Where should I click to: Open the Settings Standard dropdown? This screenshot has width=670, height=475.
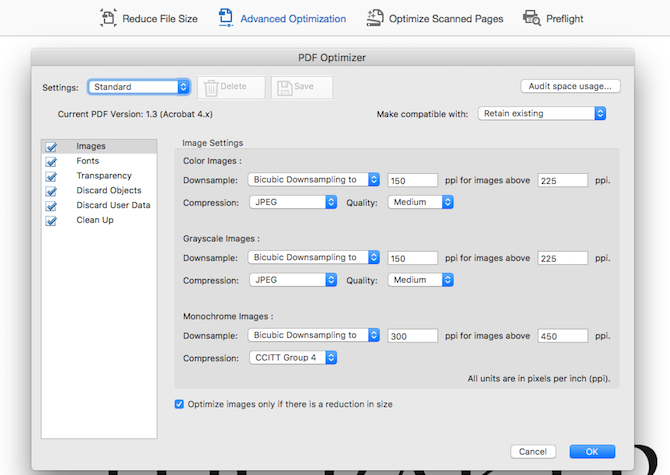point(138,87)
